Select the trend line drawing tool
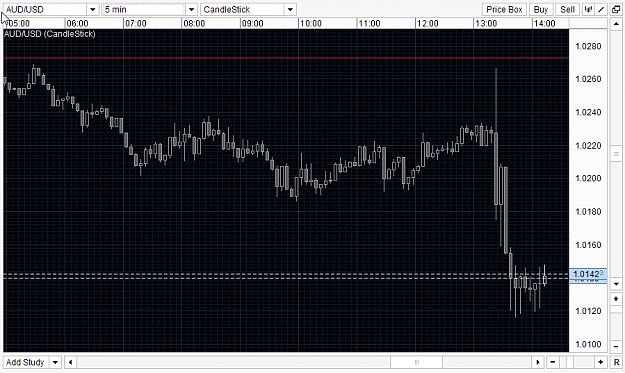The width and height of the screenshot is (625, 373). [601, 9]
